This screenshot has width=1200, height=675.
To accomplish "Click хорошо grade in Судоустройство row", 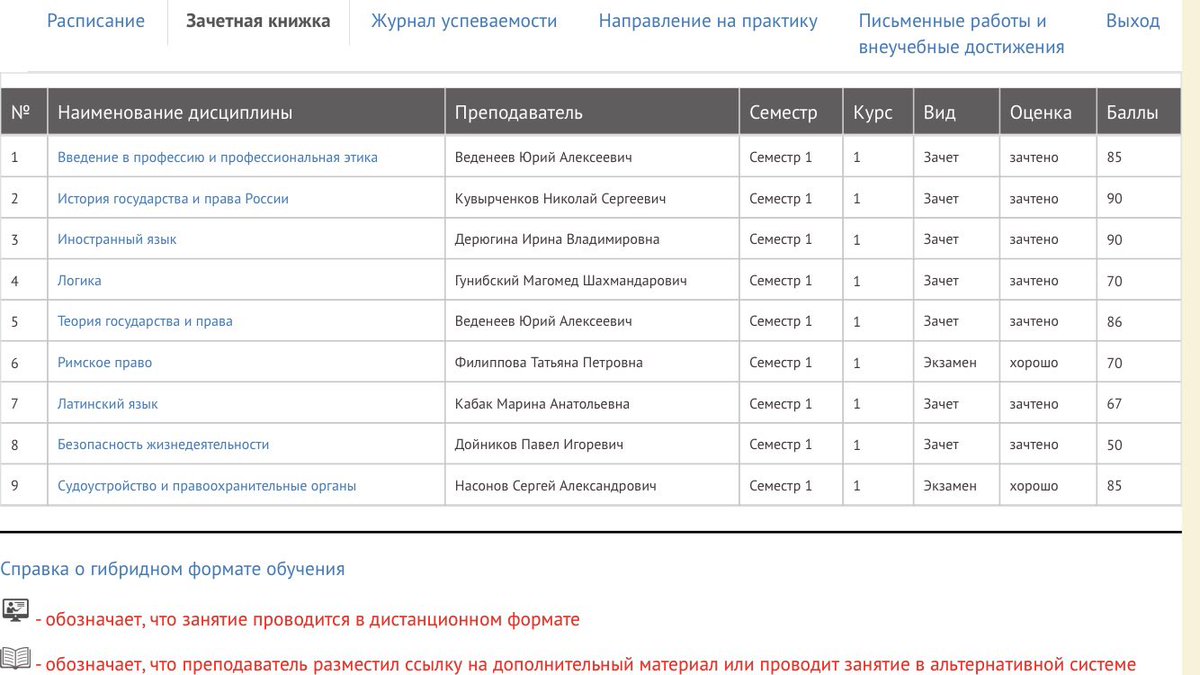I will (1033, 485).
